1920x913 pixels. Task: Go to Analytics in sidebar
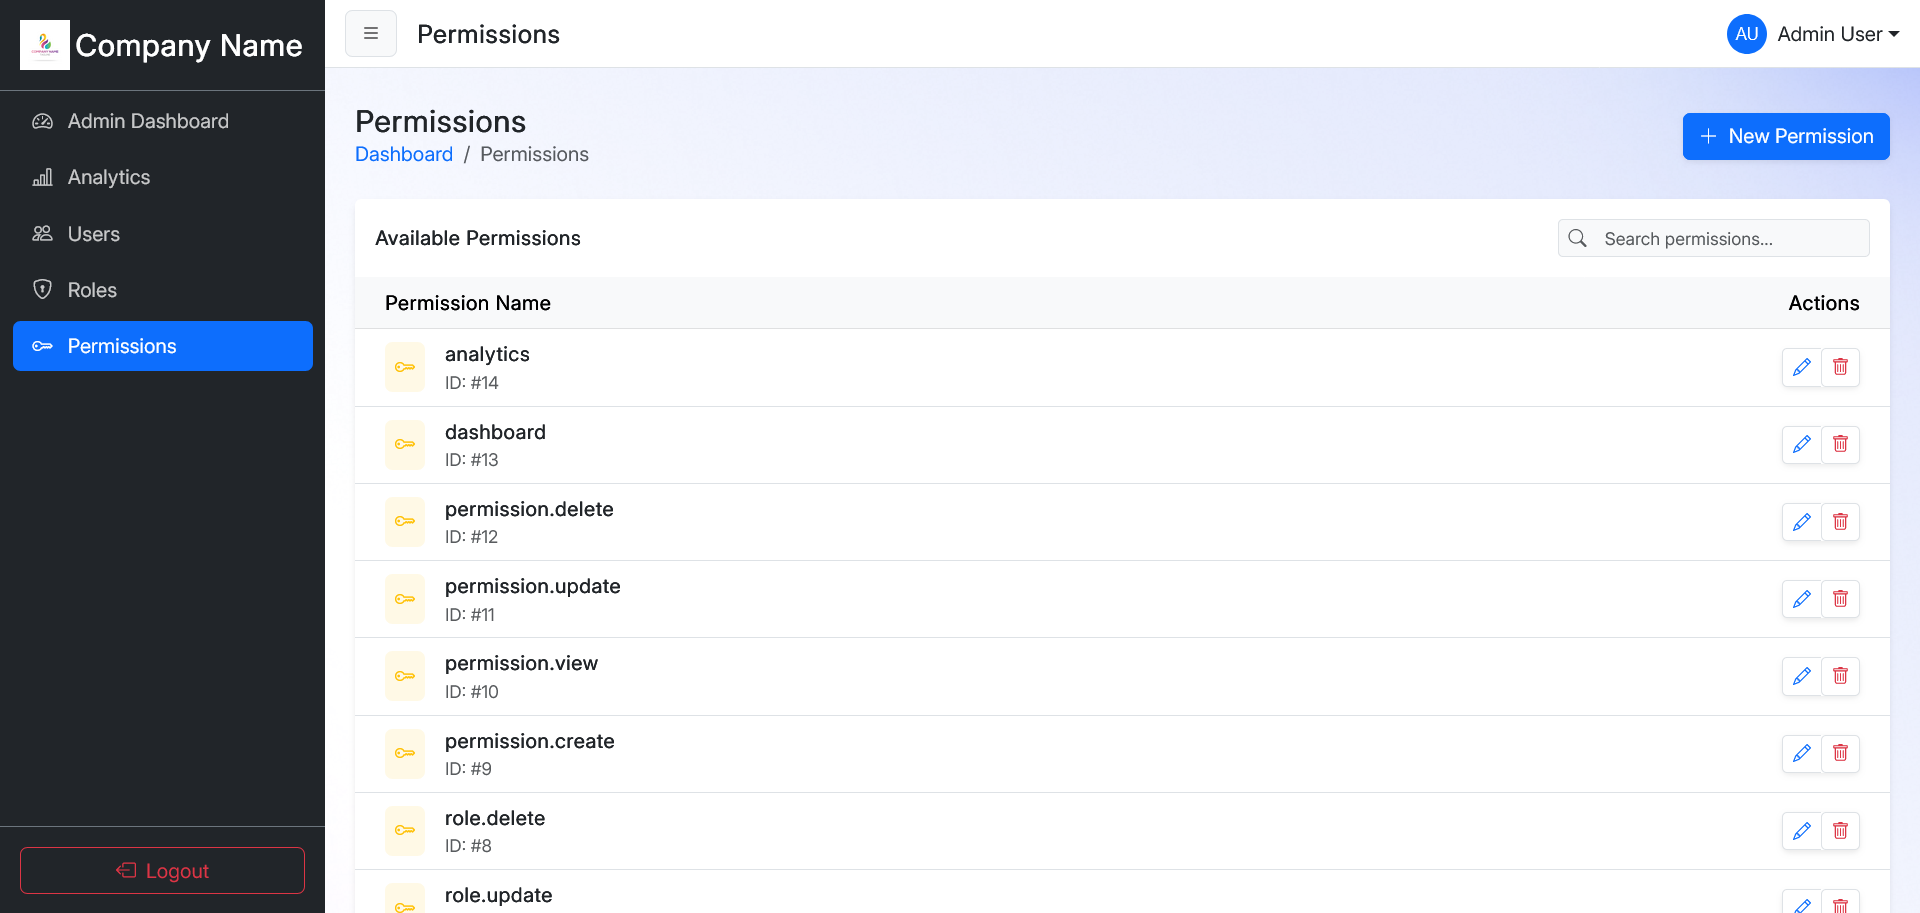(x=108, y=177)
